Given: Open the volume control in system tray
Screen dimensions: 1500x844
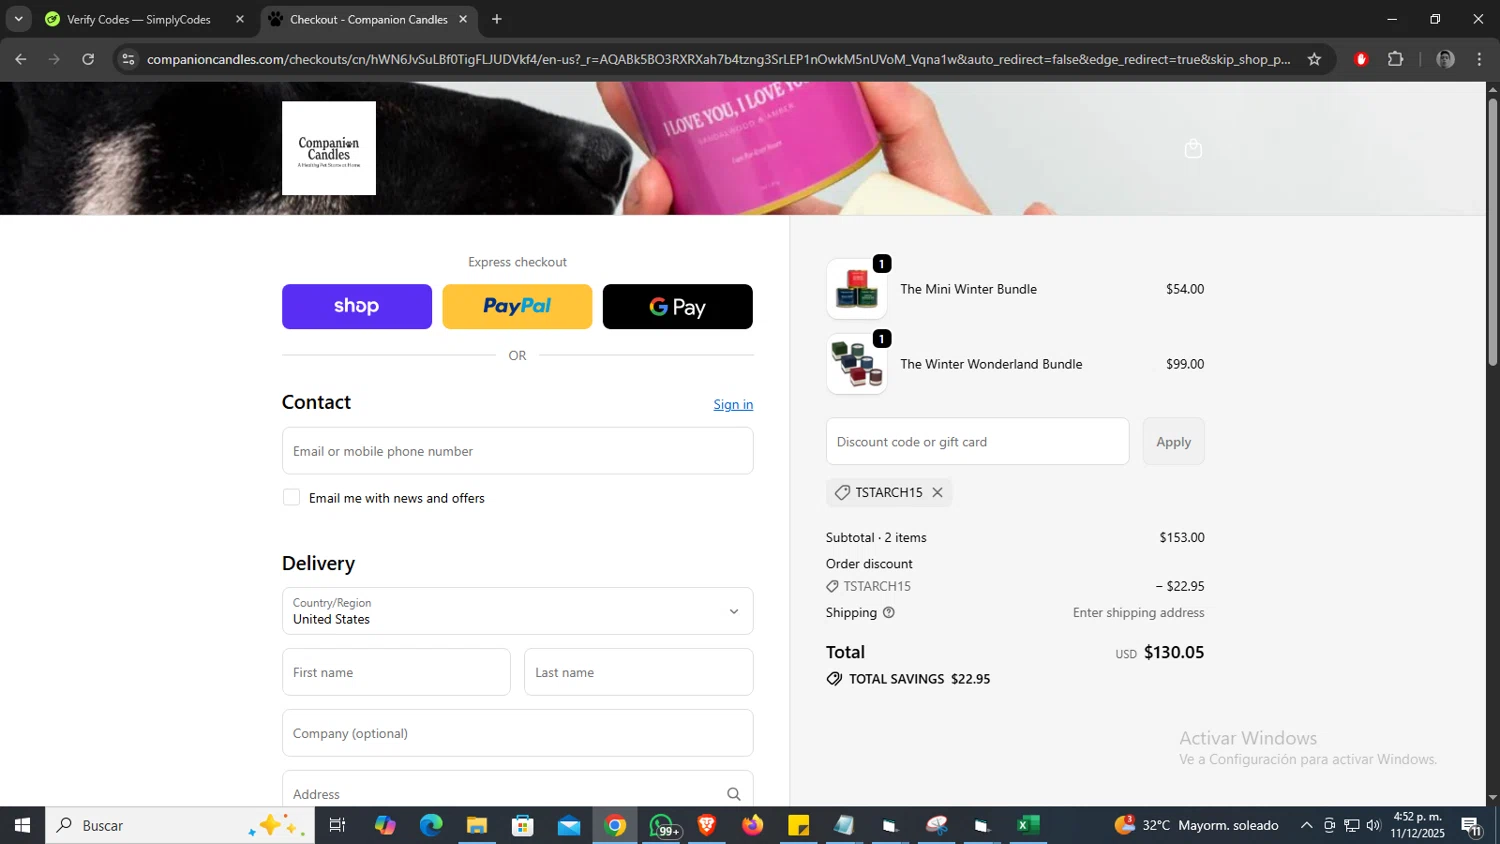Looking at the screenshot, I should 1373,825.
